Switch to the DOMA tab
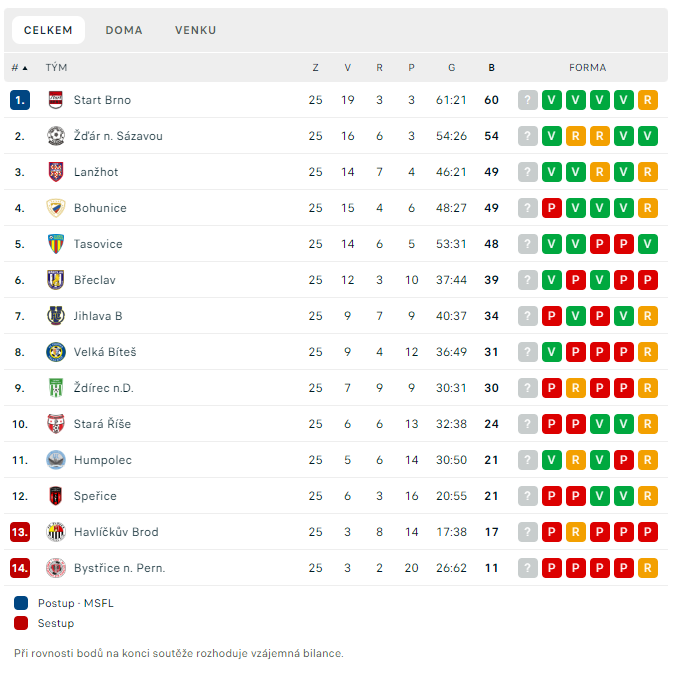Image resolution: width=678 pixels, height=673 pixels. [124, 30]
